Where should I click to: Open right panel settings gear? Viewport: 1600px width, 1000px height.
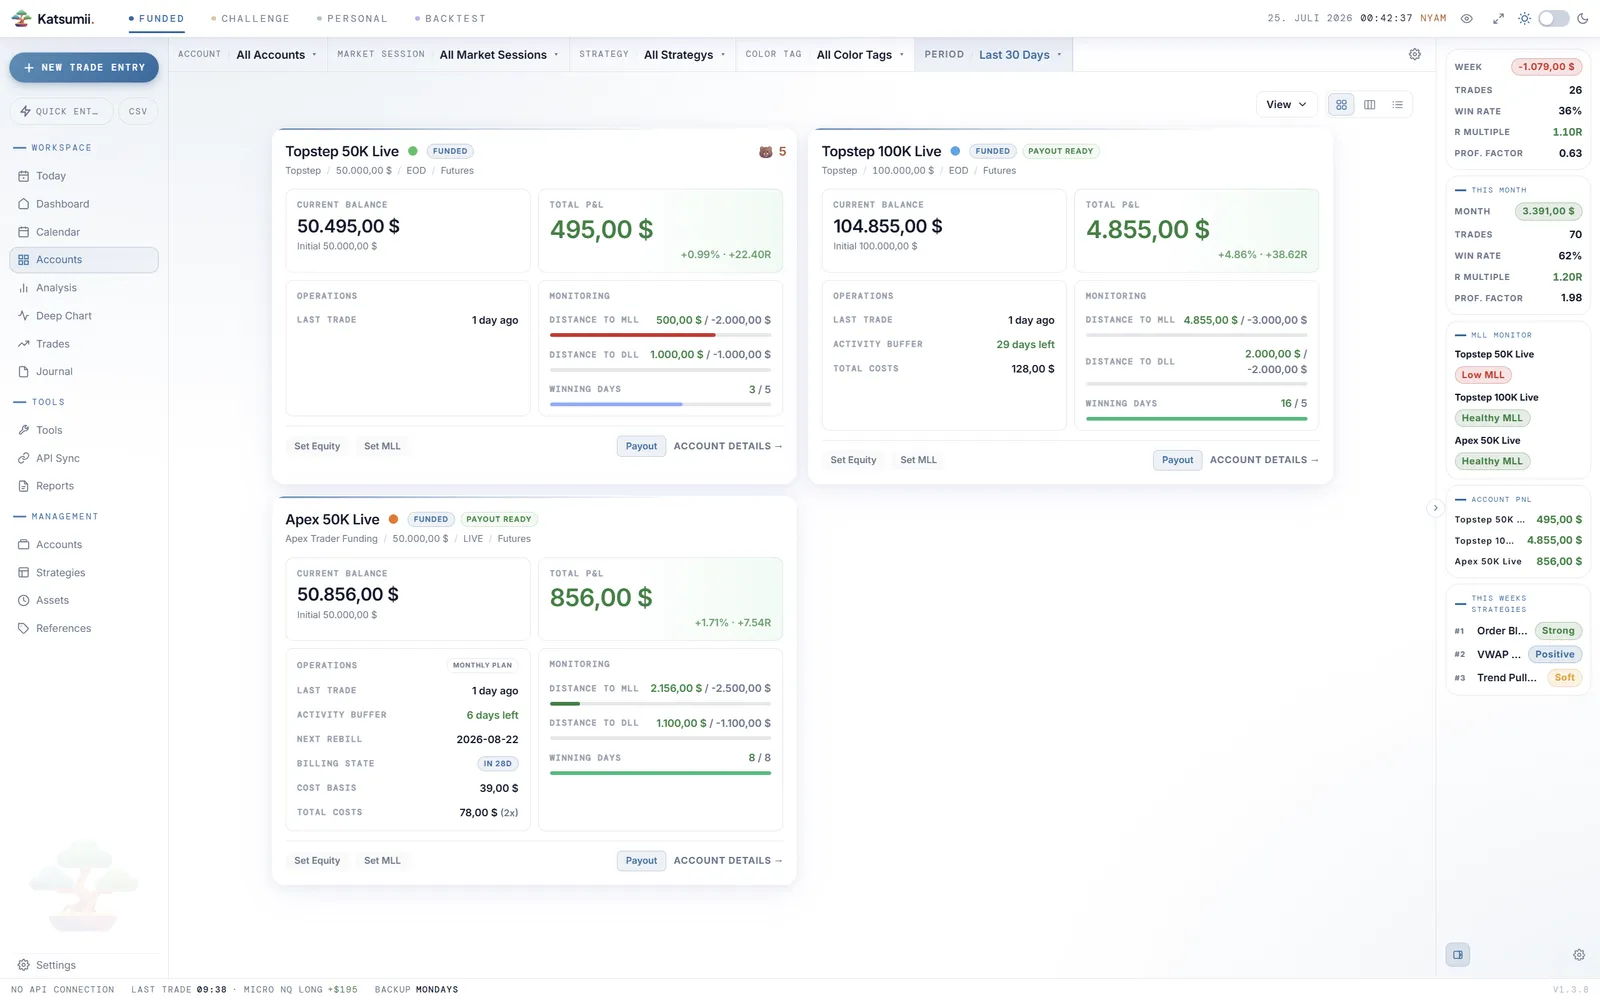[1579, 955]
